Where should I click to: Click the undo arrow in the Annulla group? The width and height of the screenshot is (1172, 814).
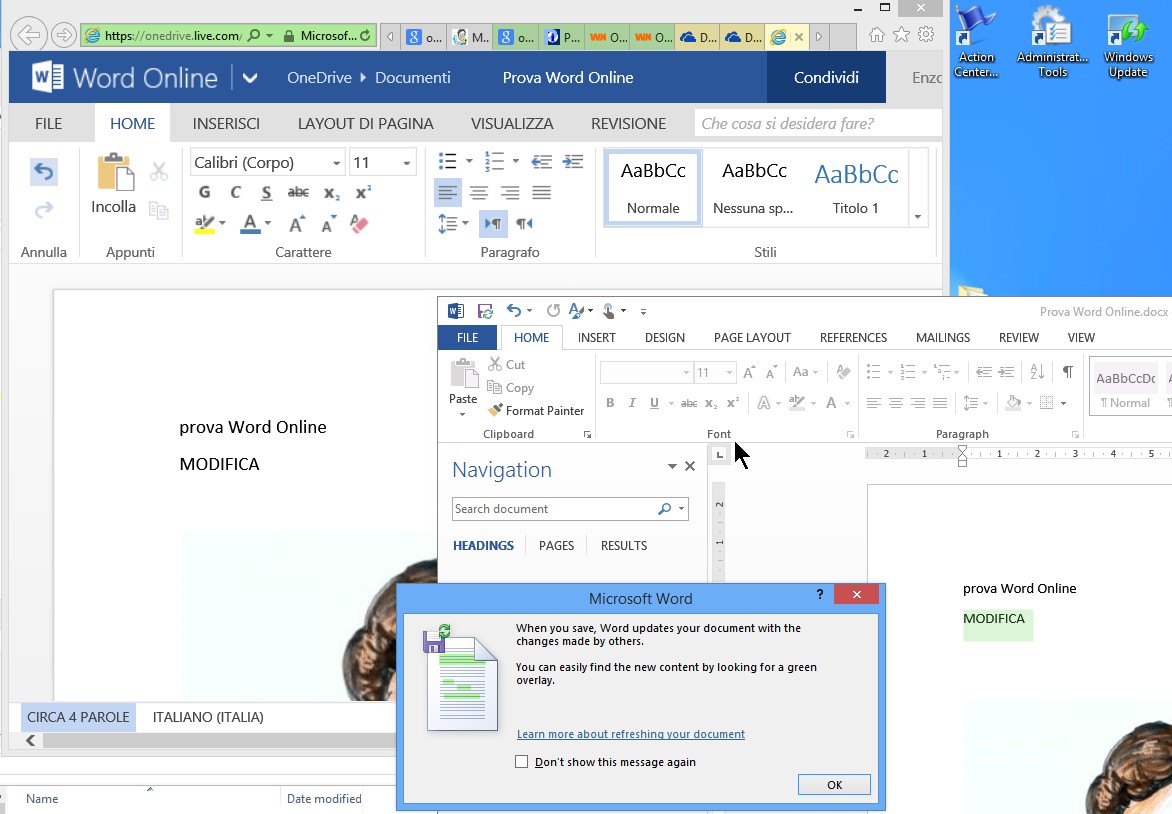pos(43,172)
